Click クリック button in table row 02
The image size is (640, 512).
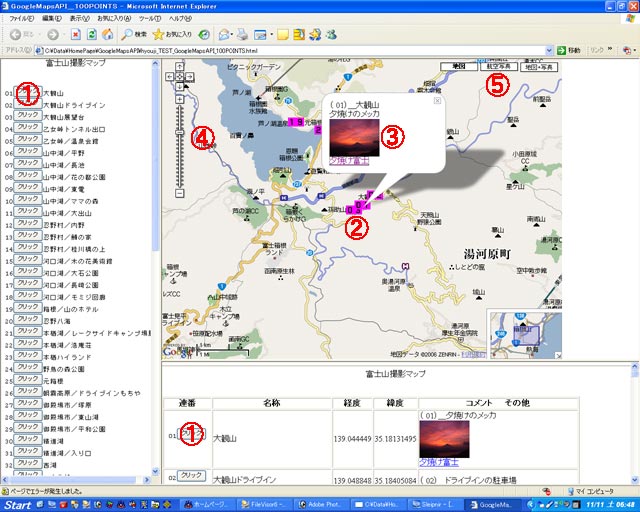(191, 476)
